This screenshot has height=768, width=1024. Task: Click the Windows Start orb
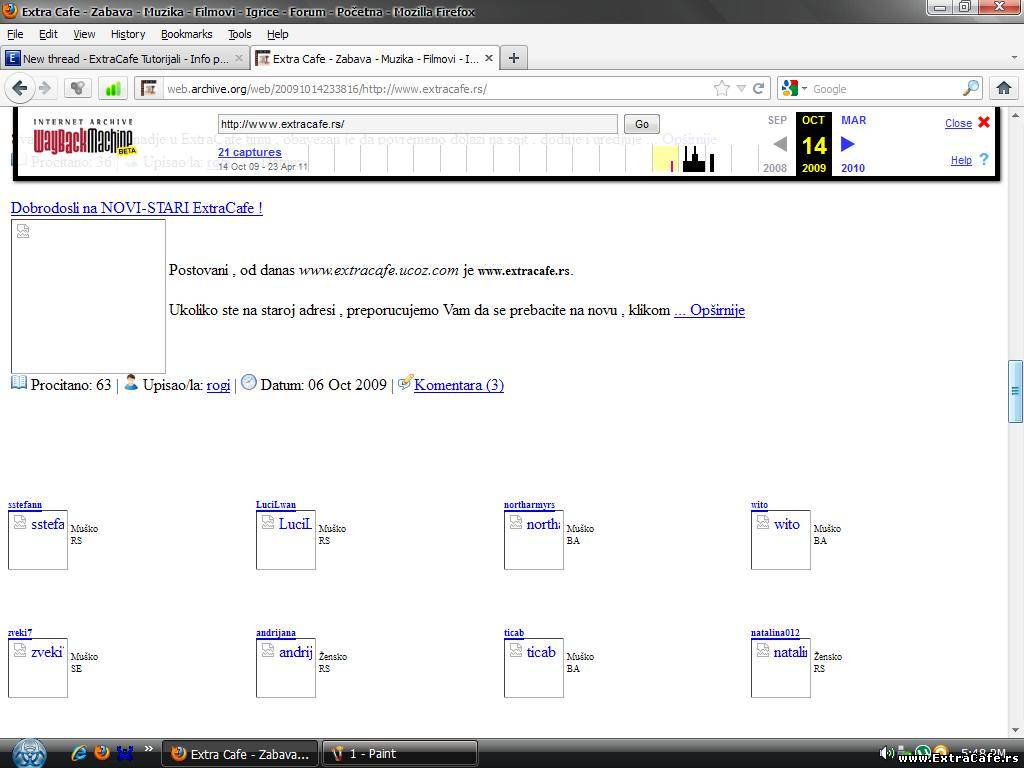(x=29, y=753)
